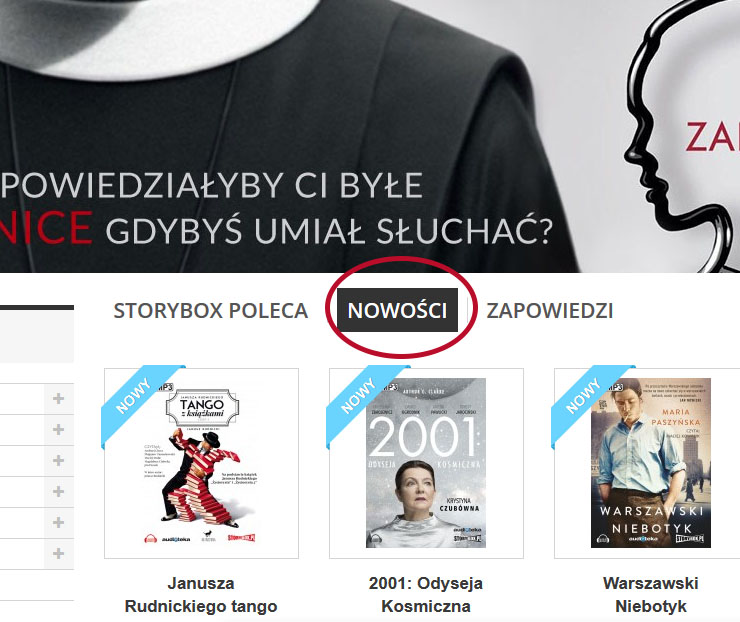Viewport: 740px width, 622px height.
Task: Open the Warszawski Niebotyk cover image
Action: [651, 463]
